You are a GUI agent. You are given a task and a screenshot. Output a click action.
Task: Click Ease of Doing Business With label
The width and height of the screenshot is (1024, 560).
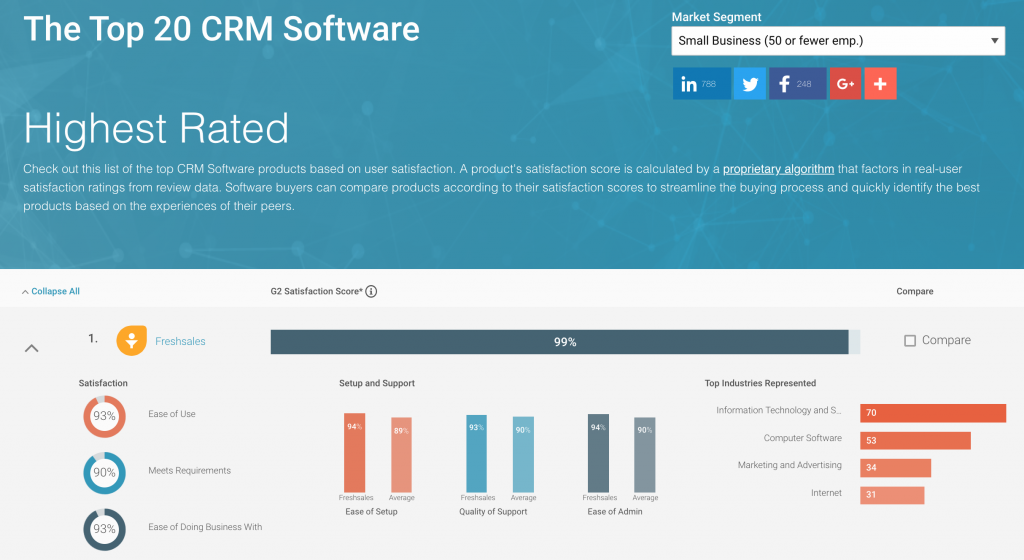pos(205,527)
